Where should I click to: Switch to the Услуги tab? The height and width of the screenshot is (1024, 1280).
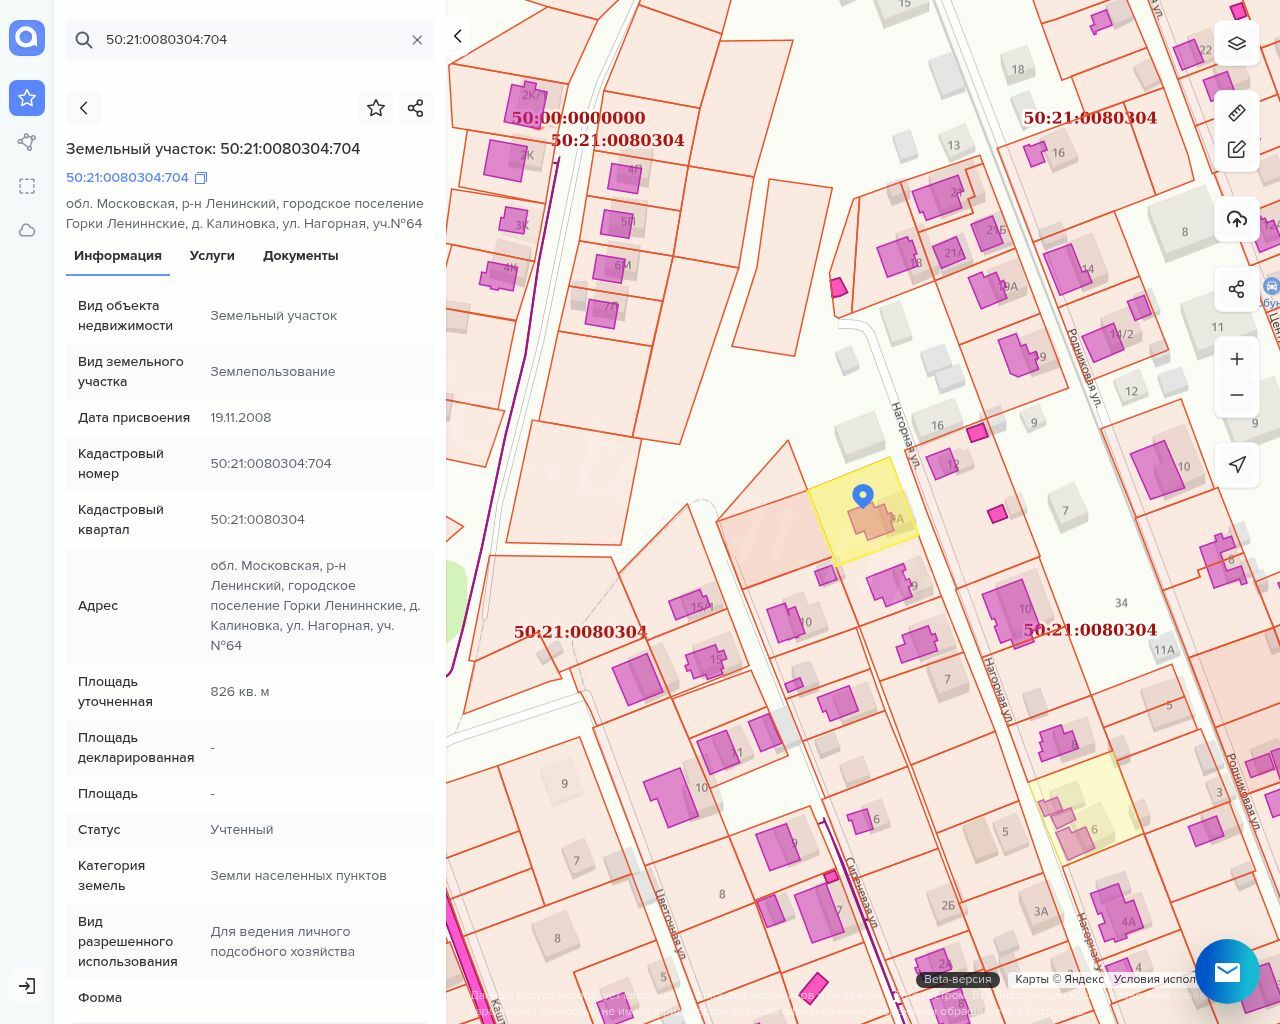[x=212, y=256]
